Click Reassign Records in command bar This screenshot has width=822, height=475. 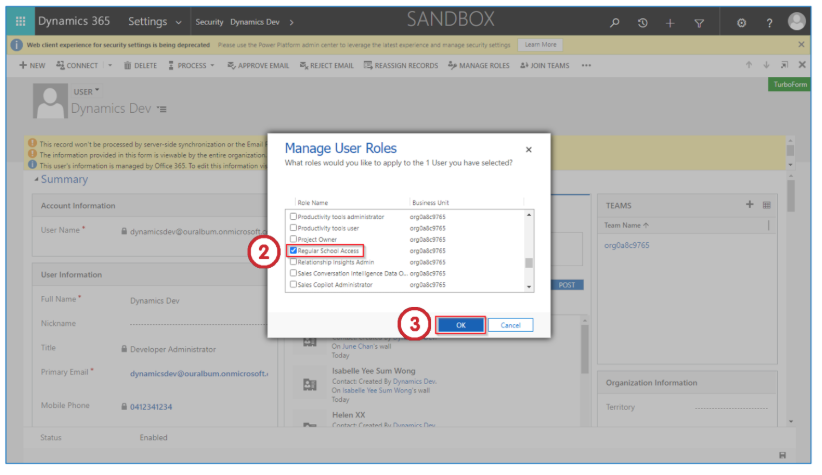tap(401, 66)
